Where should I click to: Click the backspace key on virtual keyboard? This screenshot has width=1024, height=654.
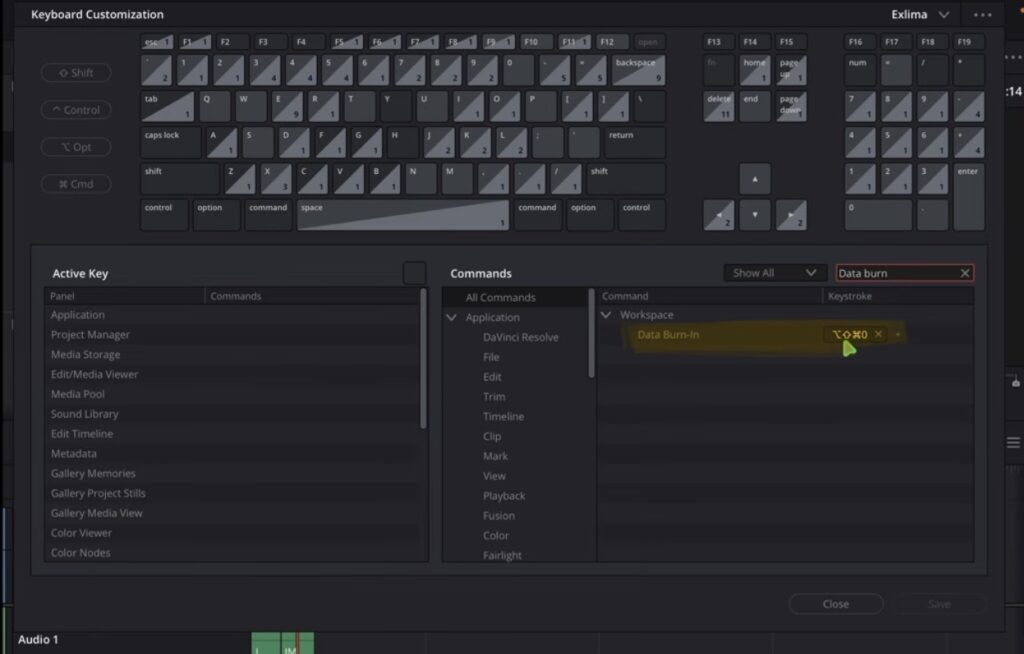click(x=639, y=70)
